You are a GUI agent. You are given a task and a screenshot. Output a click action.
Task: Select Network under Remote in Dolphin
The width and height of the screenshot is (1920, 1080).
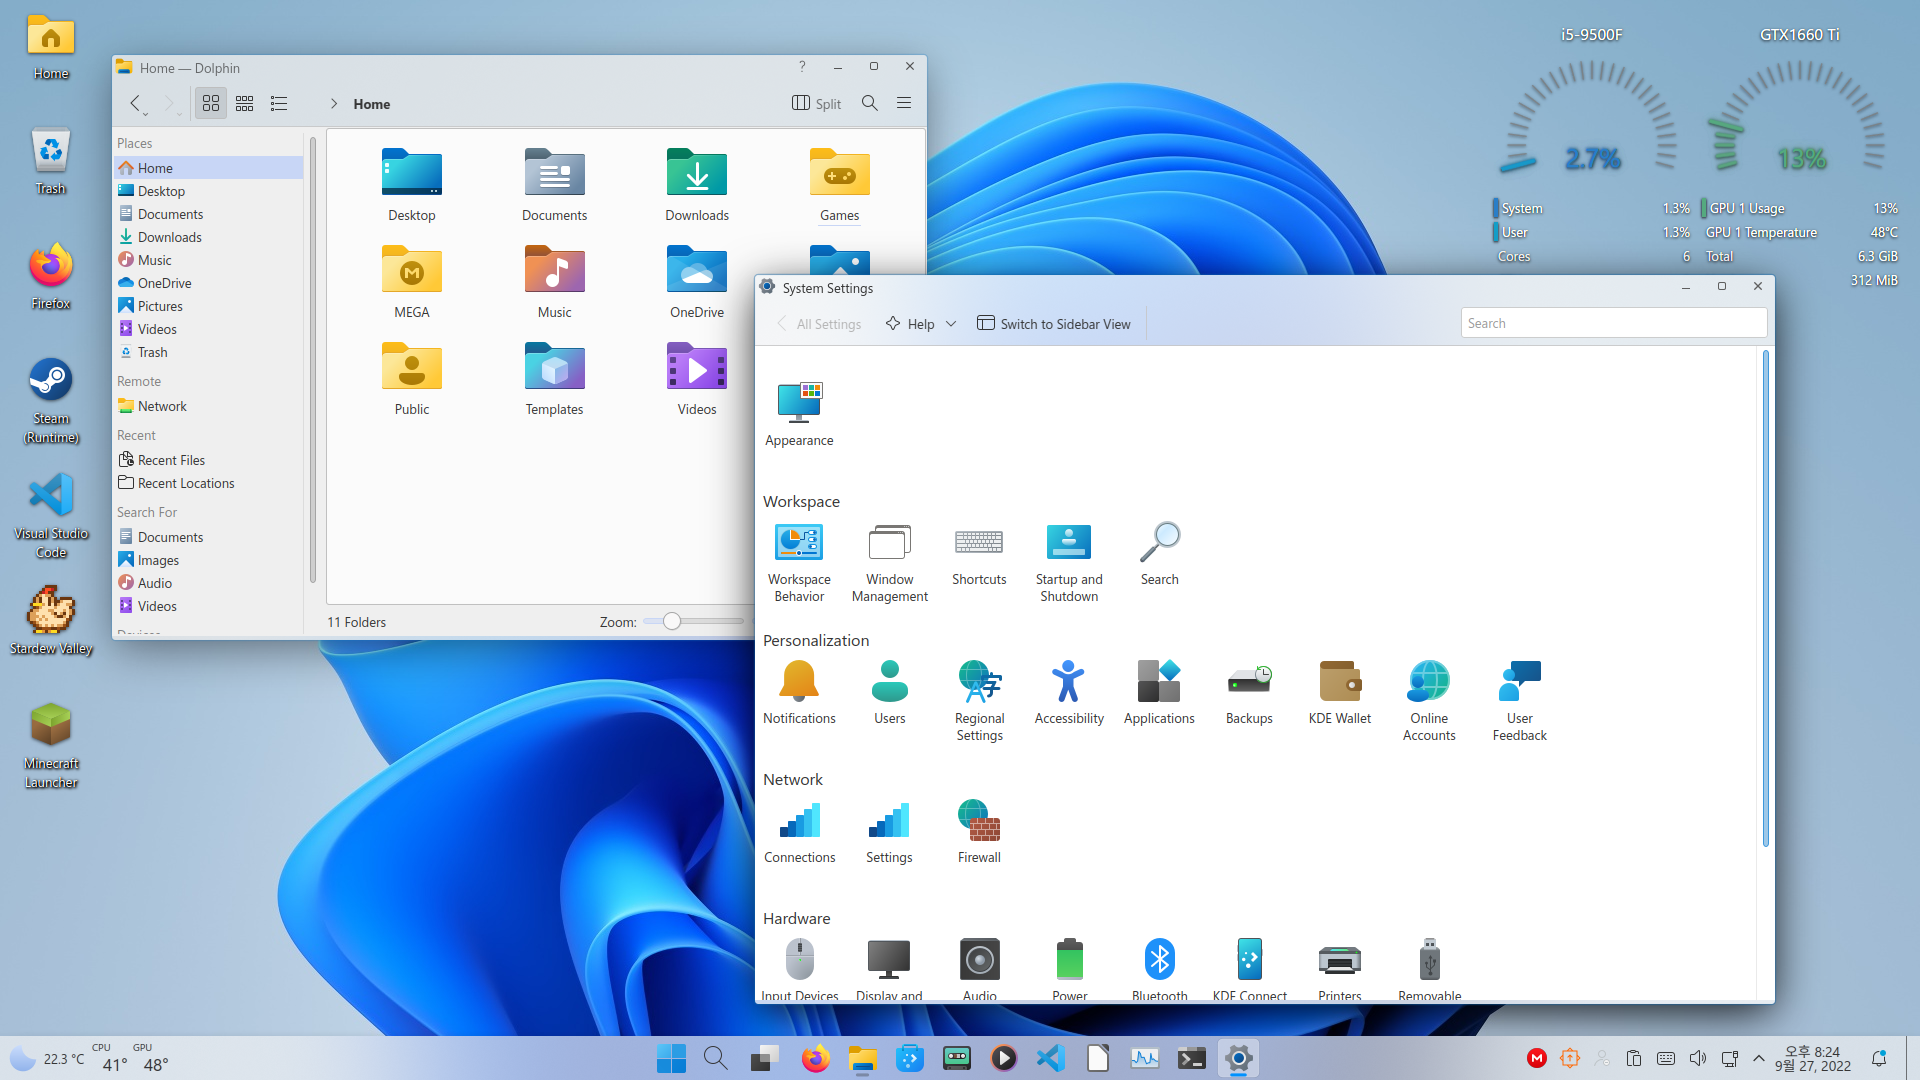[x=208, y=406]
